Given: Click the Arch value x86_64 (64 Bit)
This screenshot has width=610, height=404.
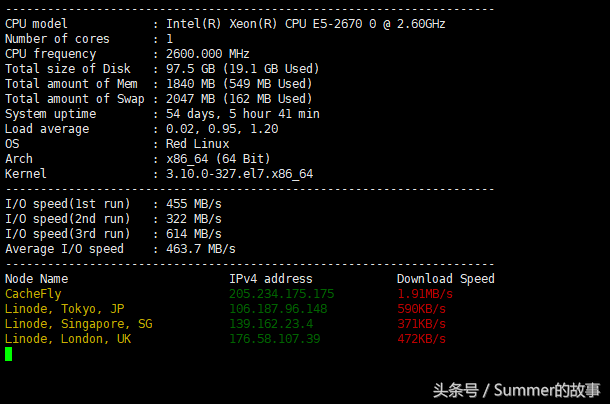Looking at the screenshot, I should [218, 159].
